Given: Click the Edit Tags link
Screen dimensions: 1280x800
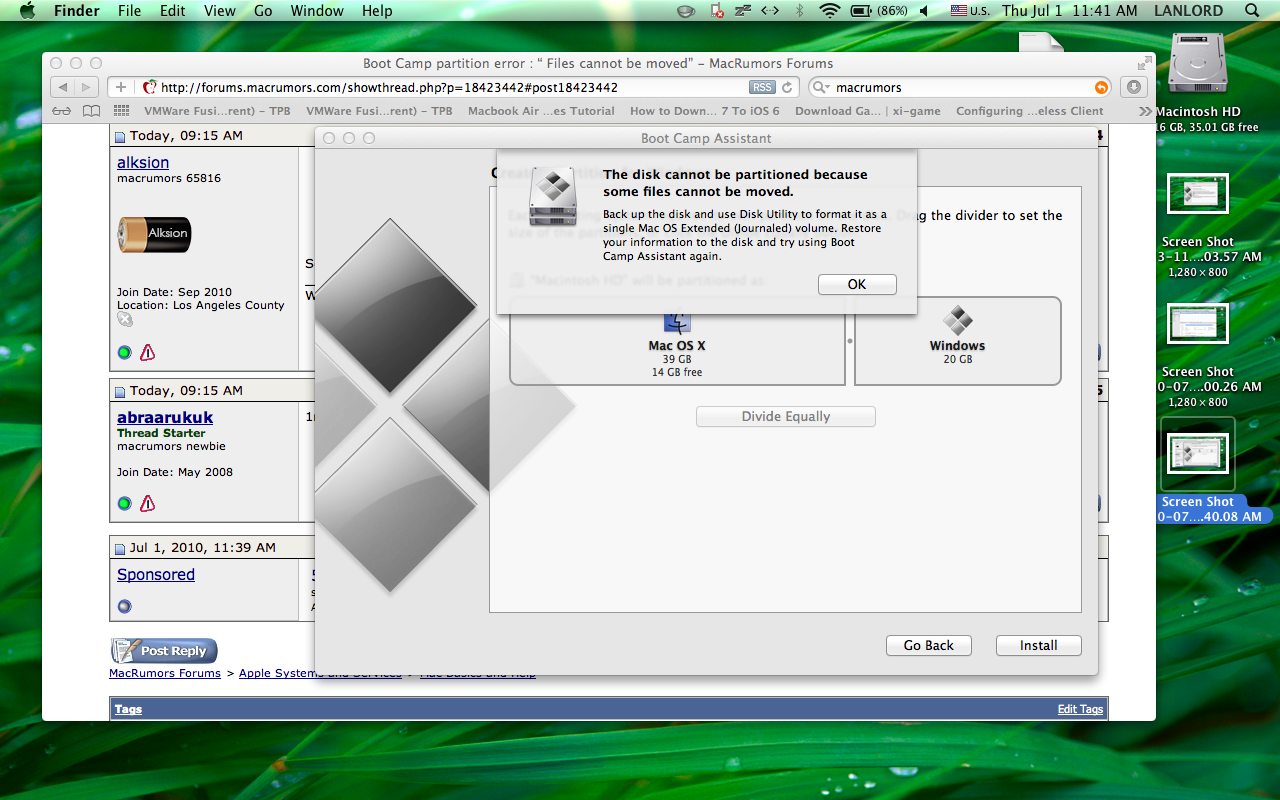Looking at the screenshot, I should [1080, 709].
